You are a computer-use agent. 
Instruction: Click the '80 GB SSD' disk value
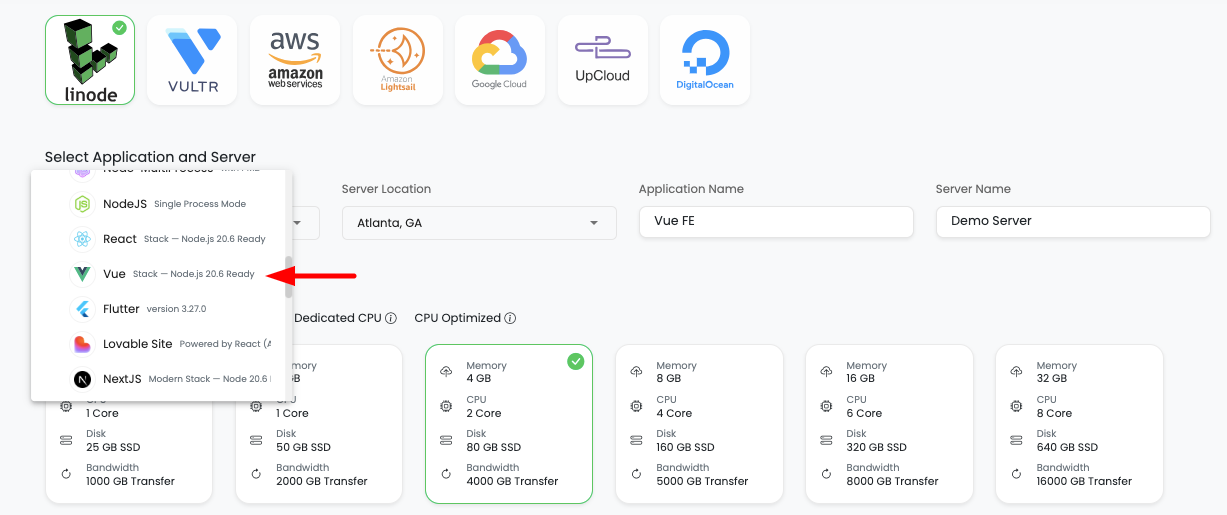coord(495,447)
